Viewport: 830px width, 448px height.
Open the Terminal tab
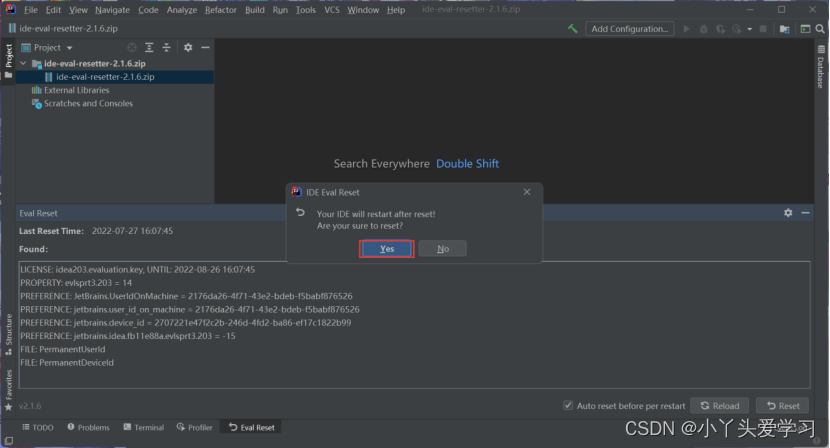pos(143,427)
